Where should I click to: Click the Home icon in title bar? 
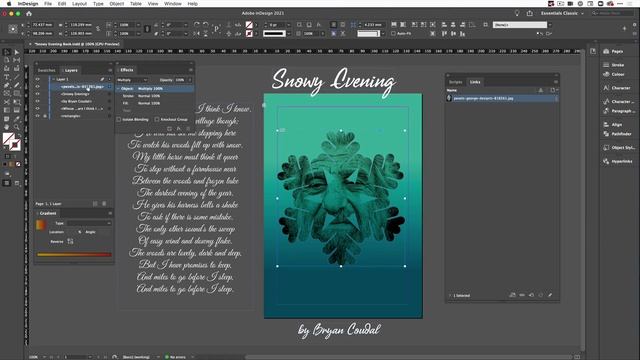point(29,13)
